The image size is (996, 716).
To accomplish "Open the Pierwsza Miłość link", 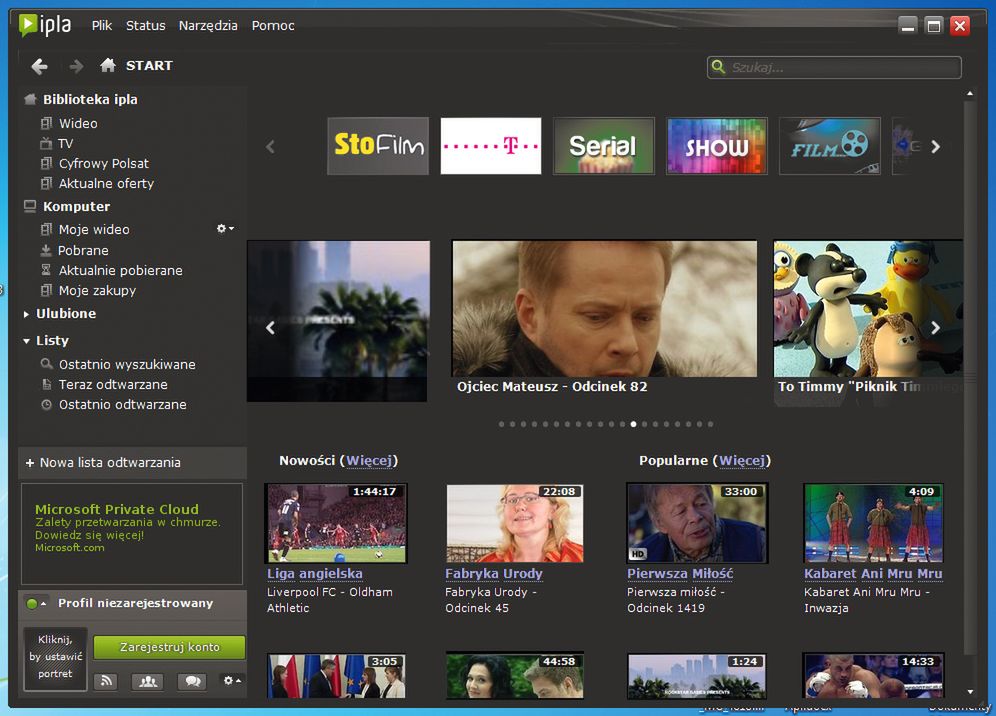I will click(680, 574).
